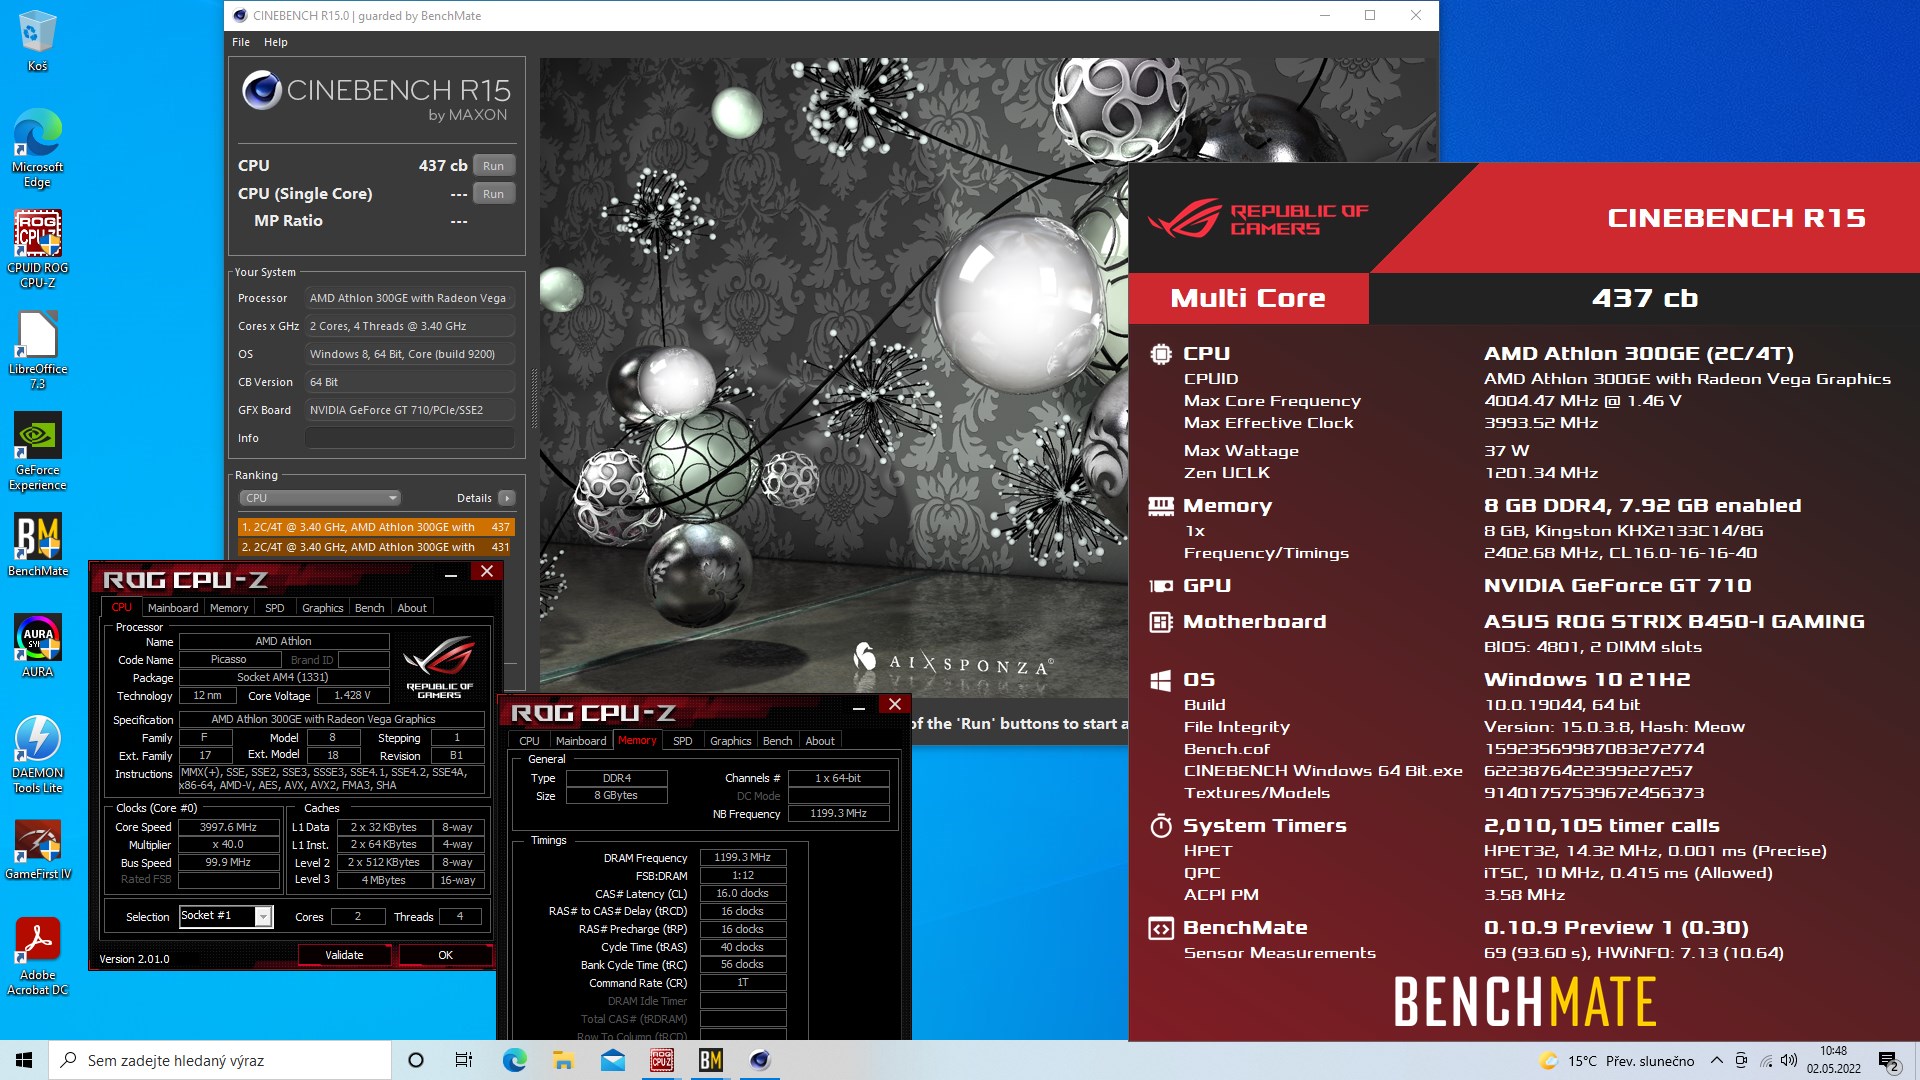Viewport: 1920px width, 1080px height.
Task: Select ranking entry 1 with 437 score
Action: click(376, 527)
